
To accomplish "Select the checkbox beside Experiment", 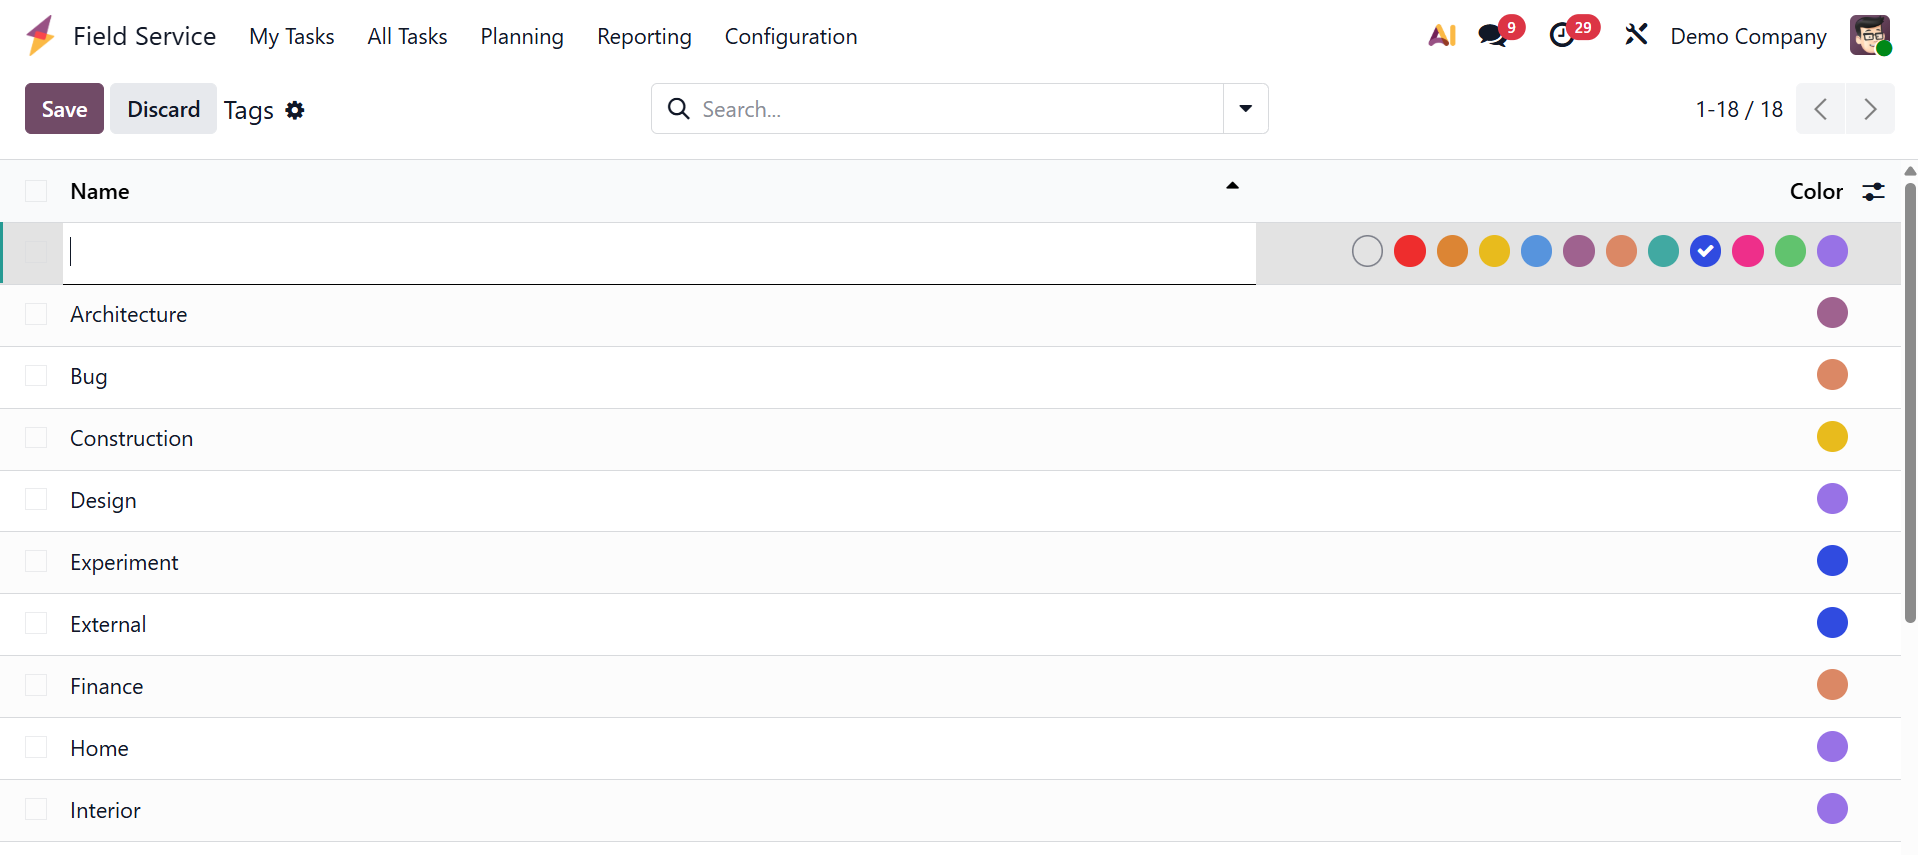I will (x=36, y=562).
